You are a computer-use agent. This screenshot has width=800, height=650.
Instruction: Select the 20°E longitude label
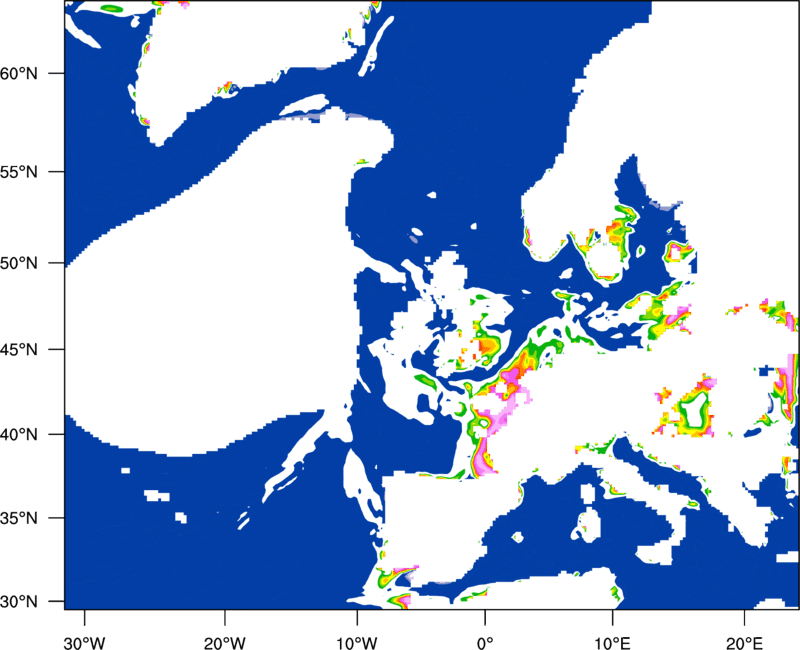point(744,643)
